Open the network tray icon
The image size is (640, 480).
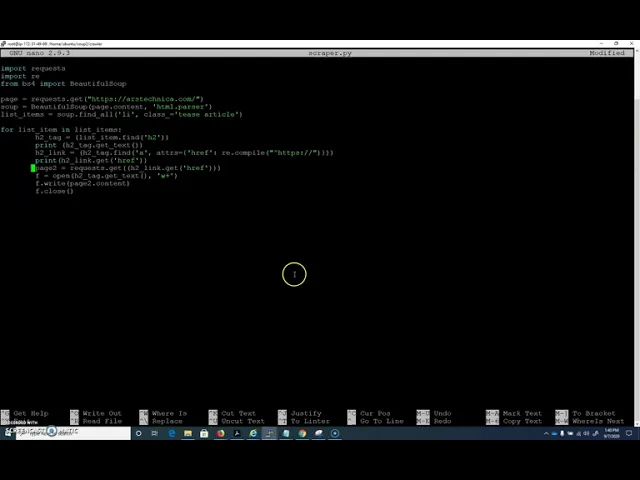578,433
